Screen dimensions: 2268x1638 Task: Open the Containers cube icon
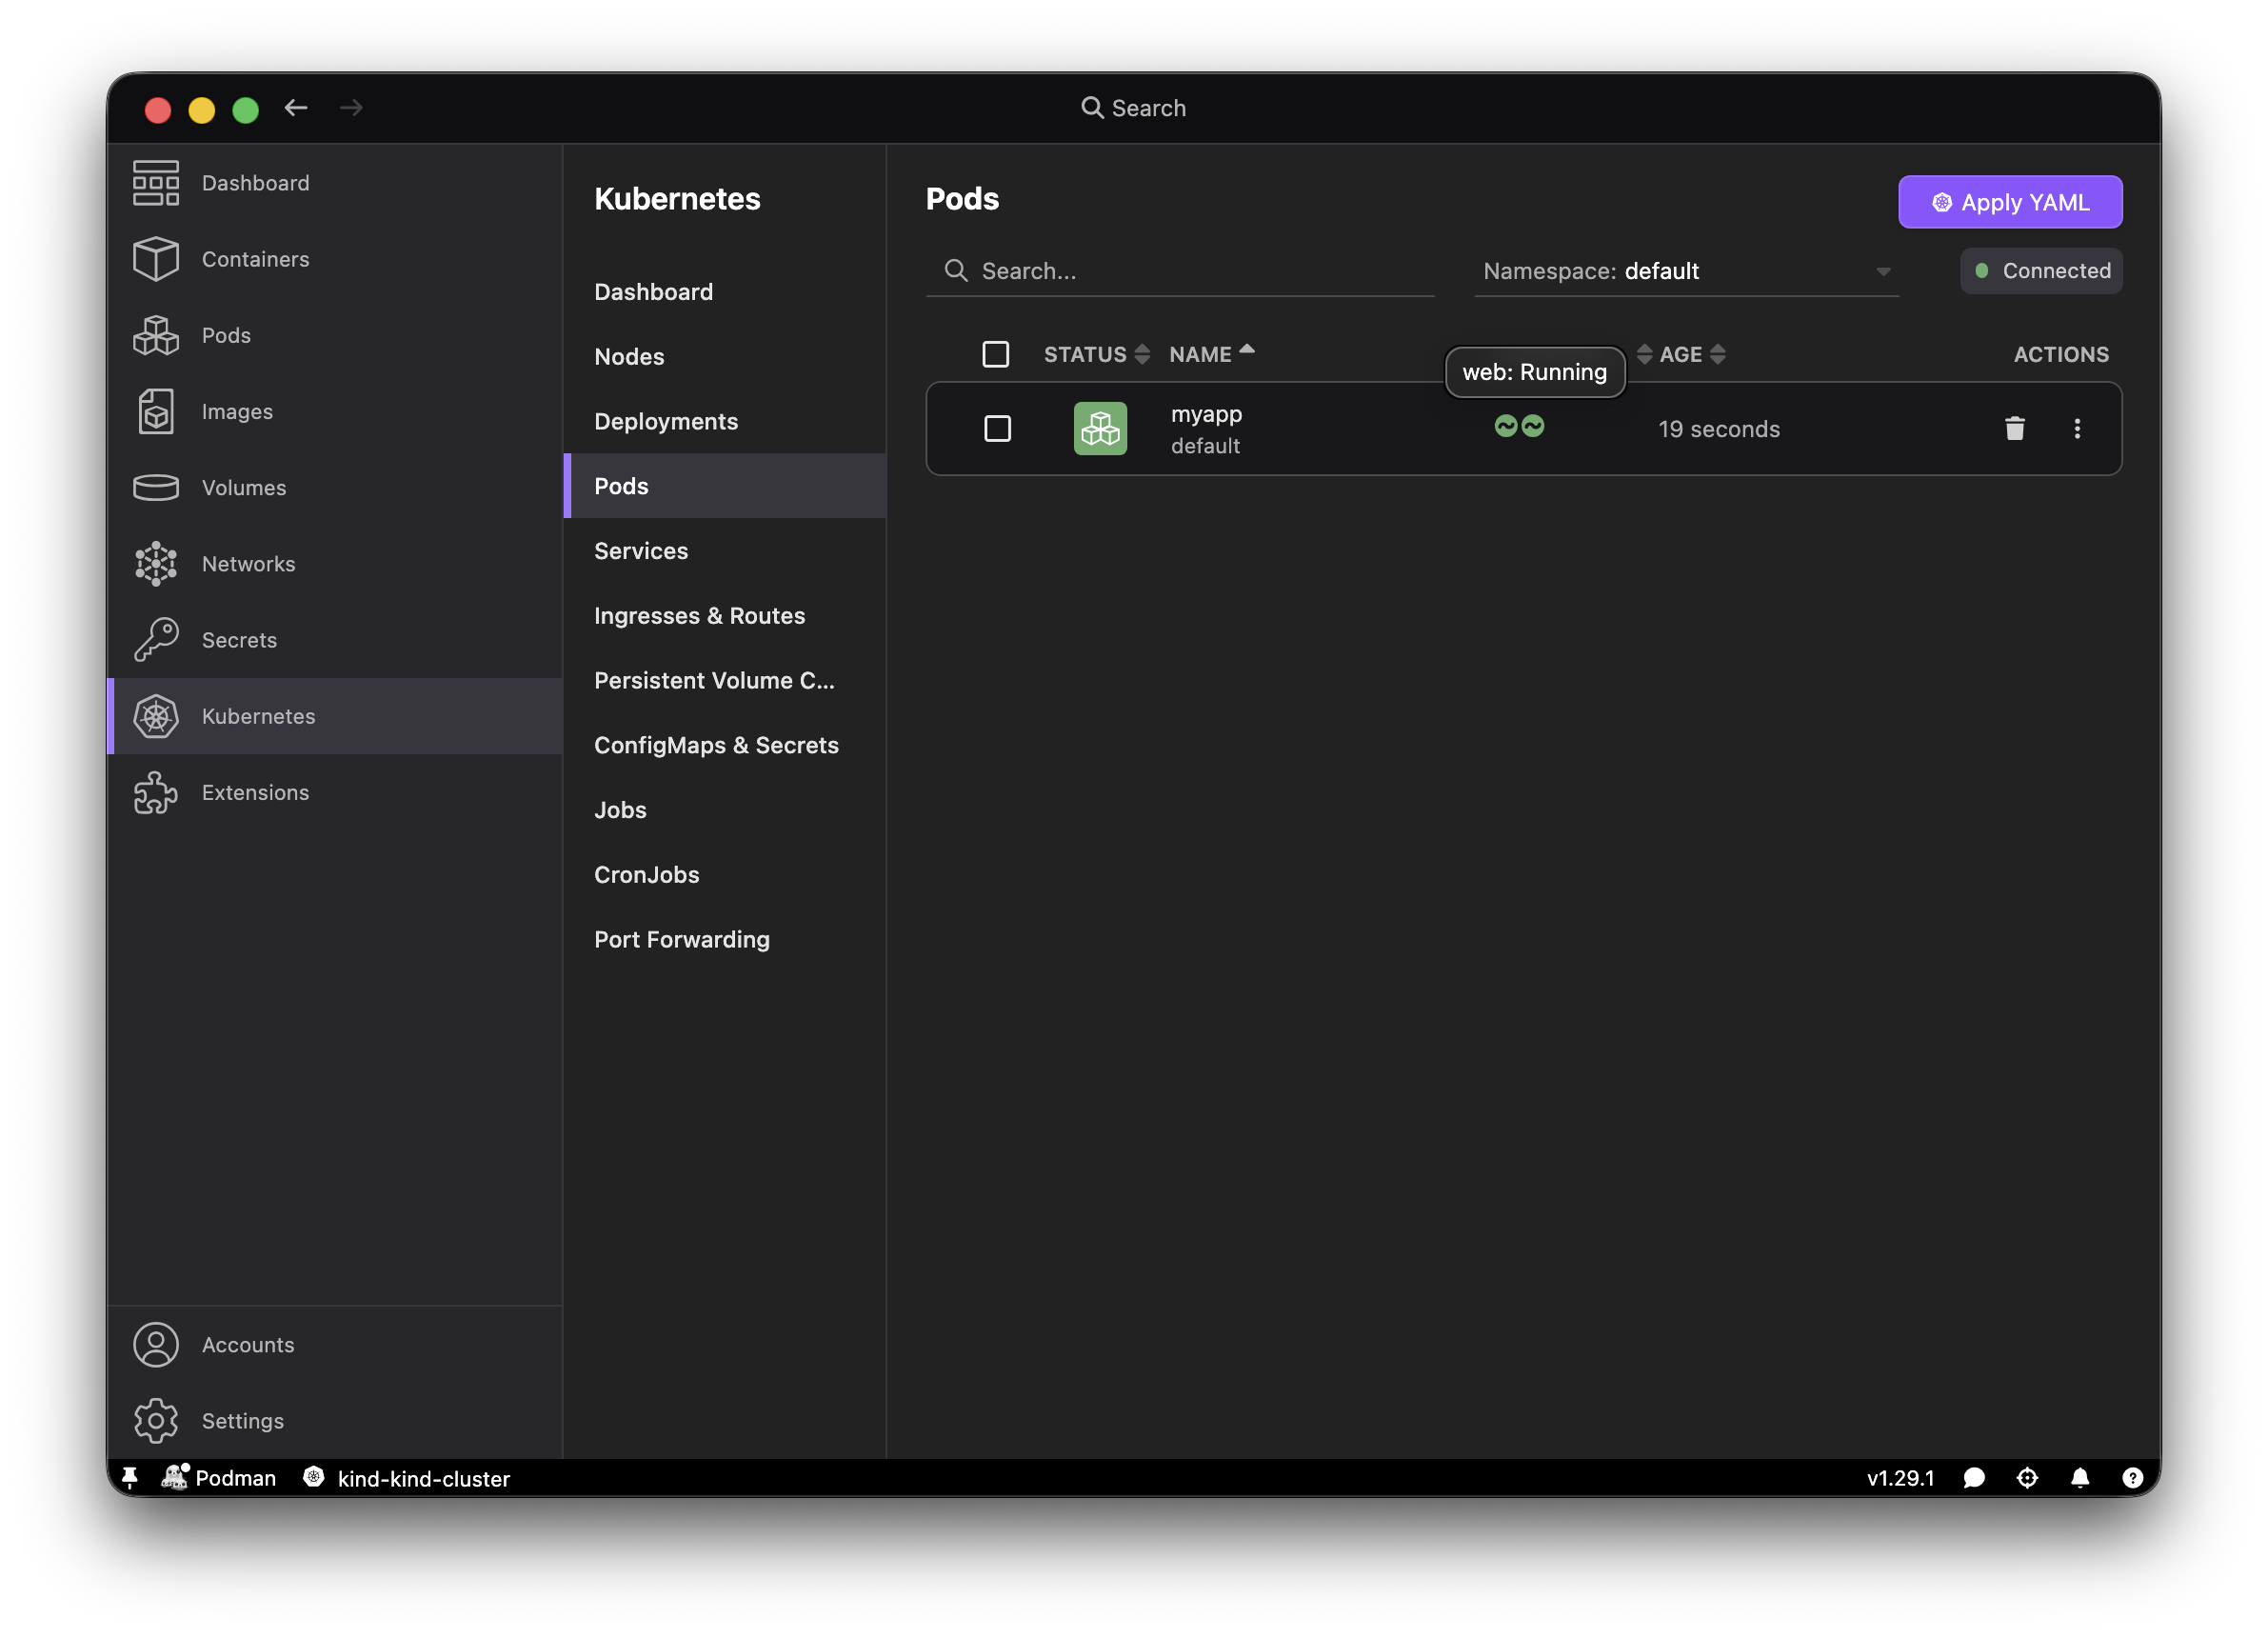(x=155, y=259)
